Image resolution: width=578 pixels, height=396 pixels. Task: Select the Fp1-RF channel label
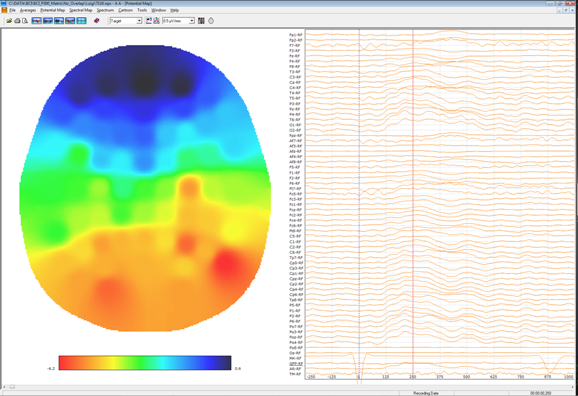pos(295,35)
